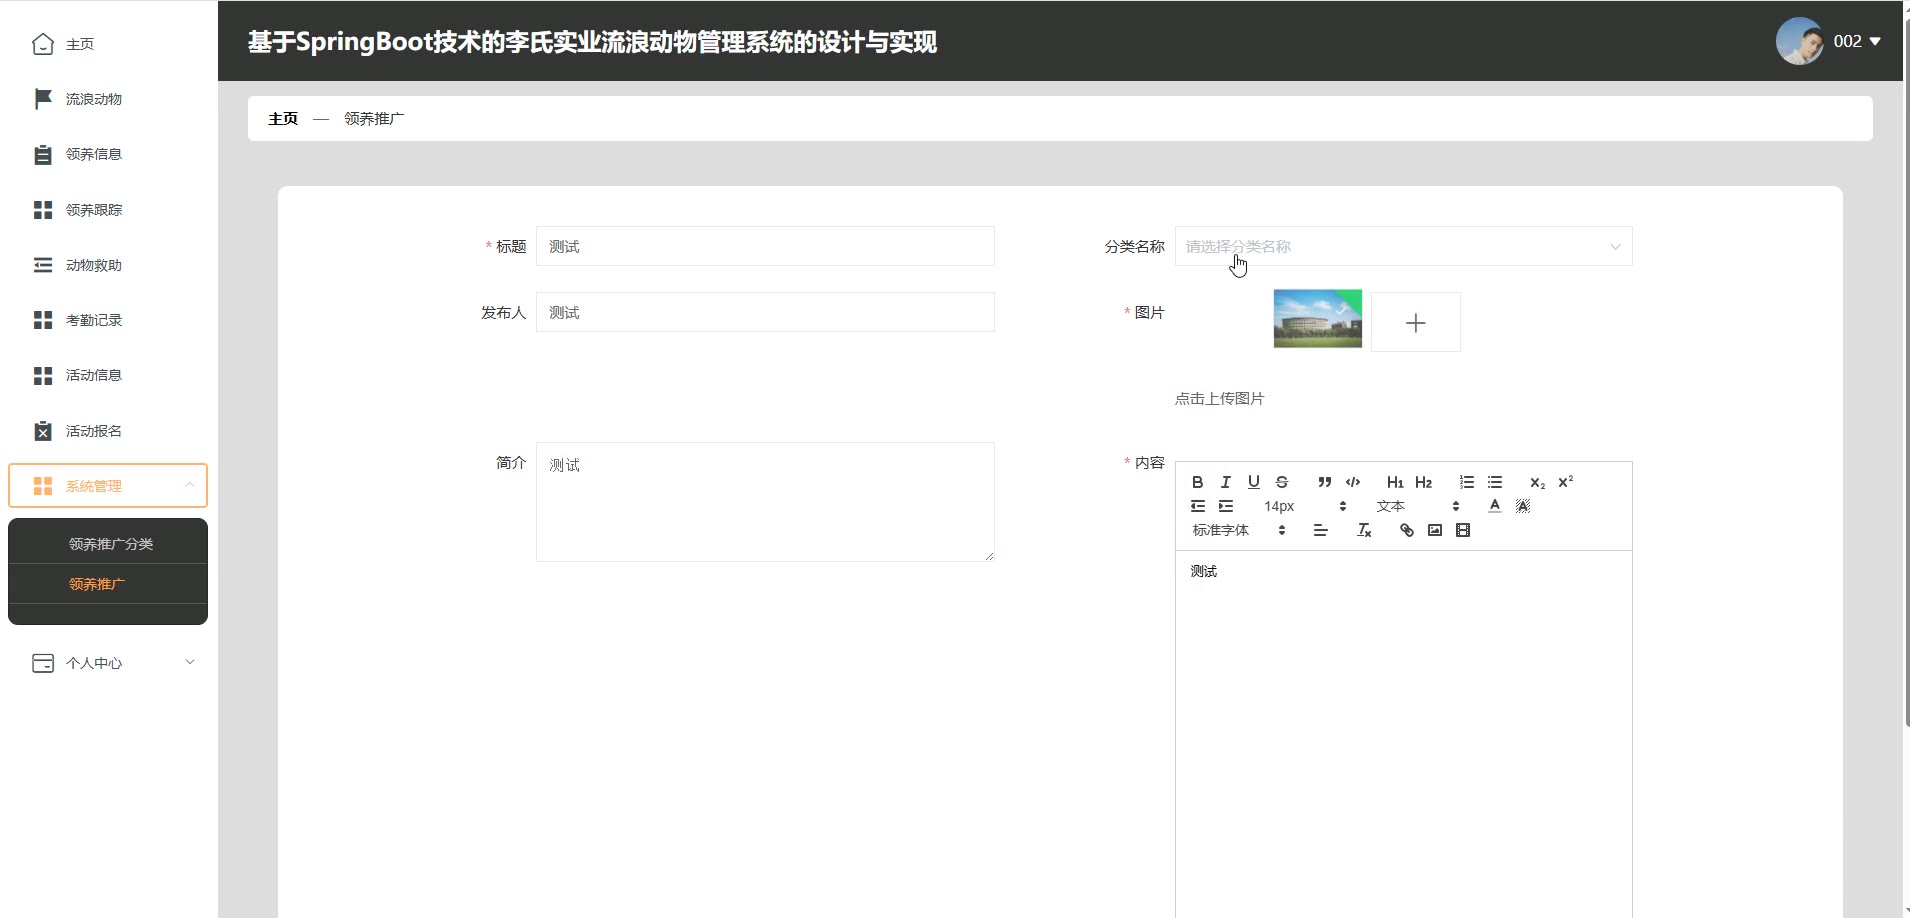Toggle underline formatting in the editor

click(x=1253, y=482)
